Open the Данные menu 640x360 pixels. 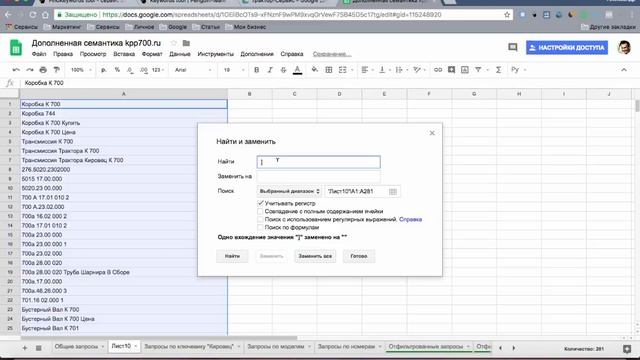coord(180,54)
